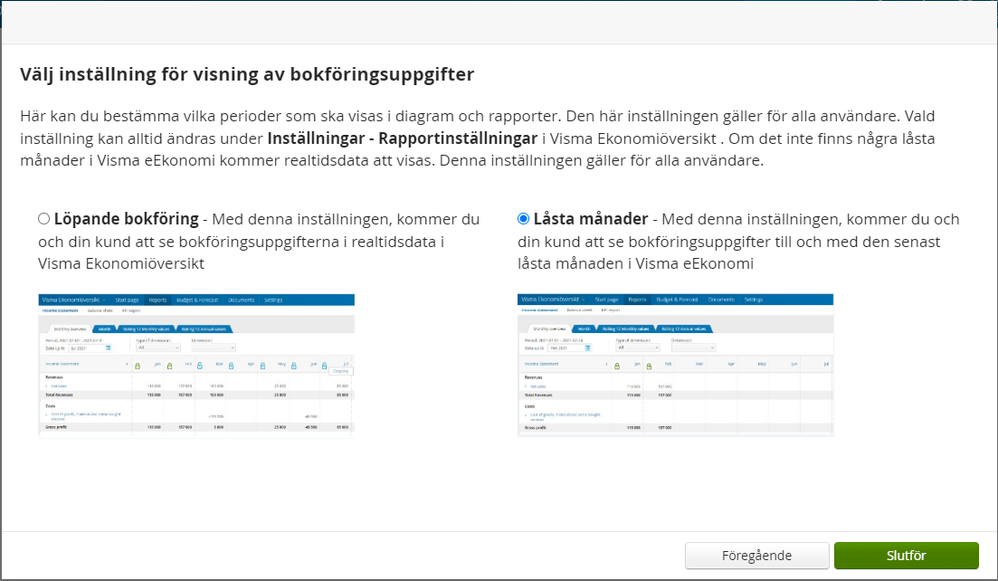
Task: Select the Löpande bokföring radio button
Action: point(43,219)
